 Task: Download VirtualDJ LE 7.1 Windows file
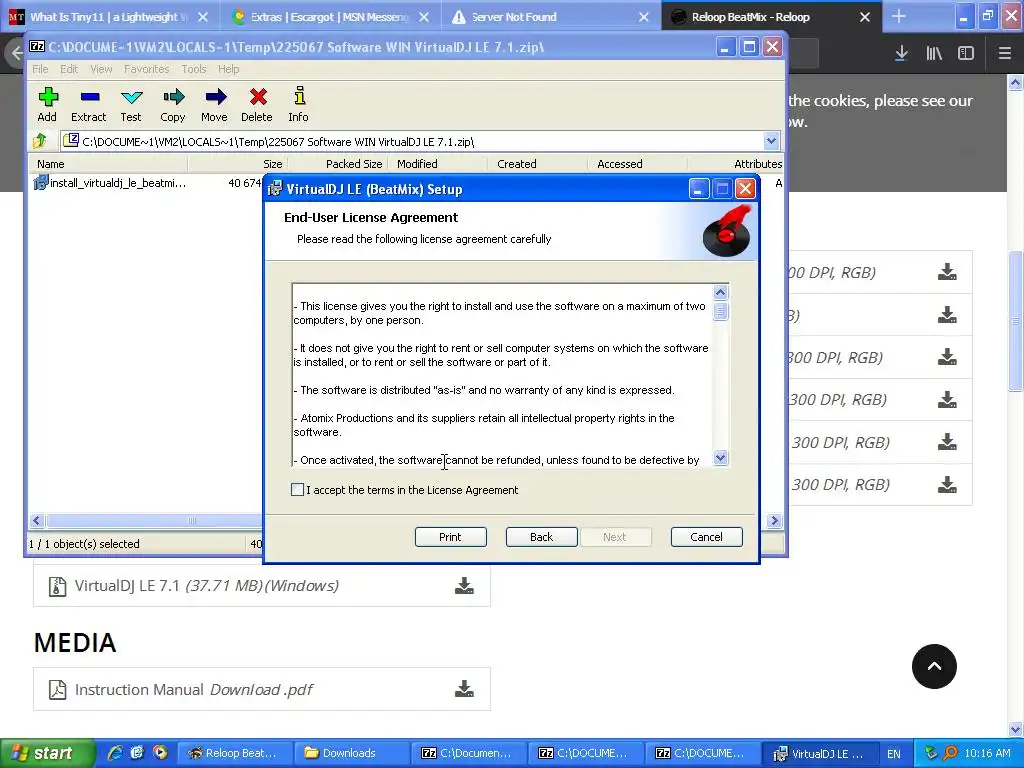tap(464, 586)
